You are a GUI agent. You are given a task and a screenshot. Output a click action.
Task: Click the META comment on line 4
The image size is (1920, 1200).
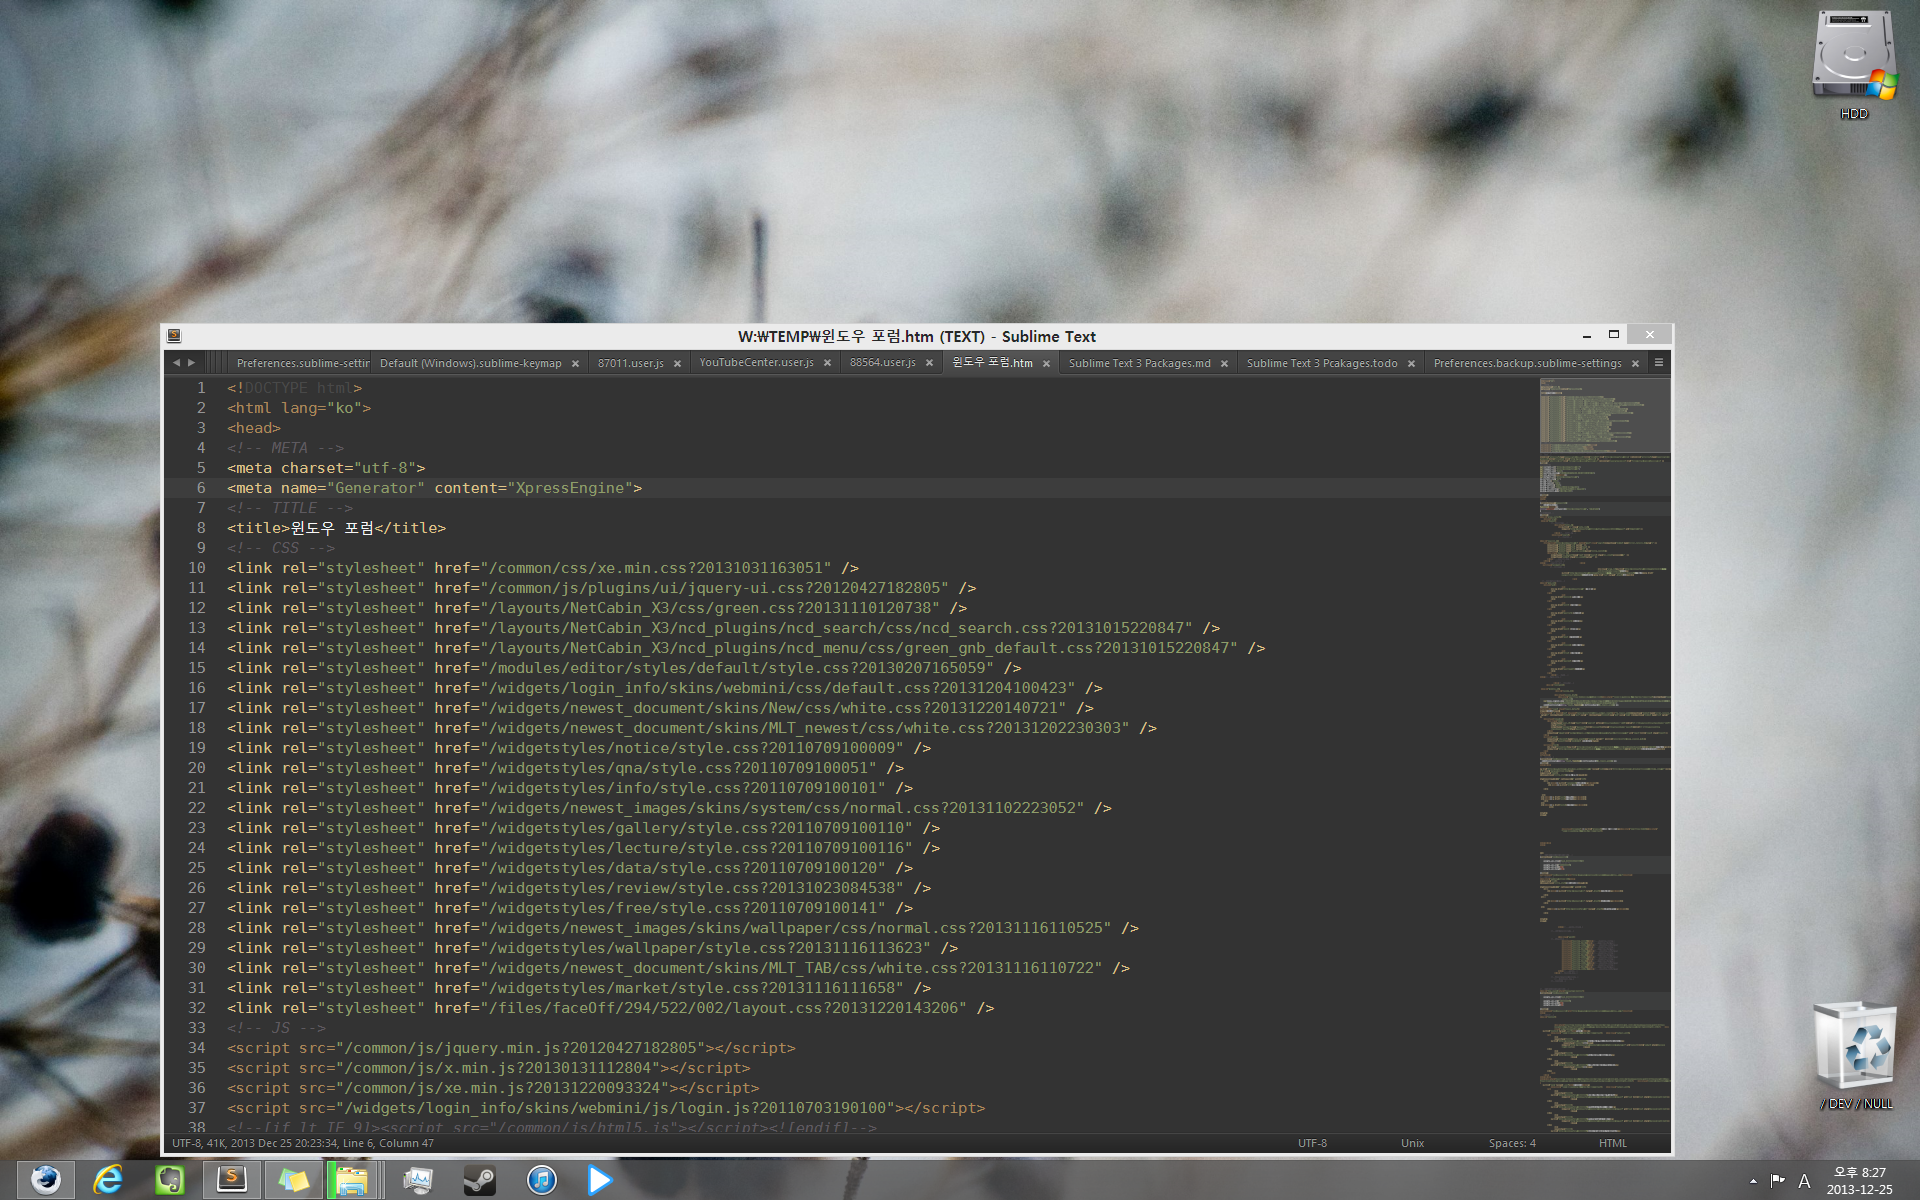tap(285, 448)
